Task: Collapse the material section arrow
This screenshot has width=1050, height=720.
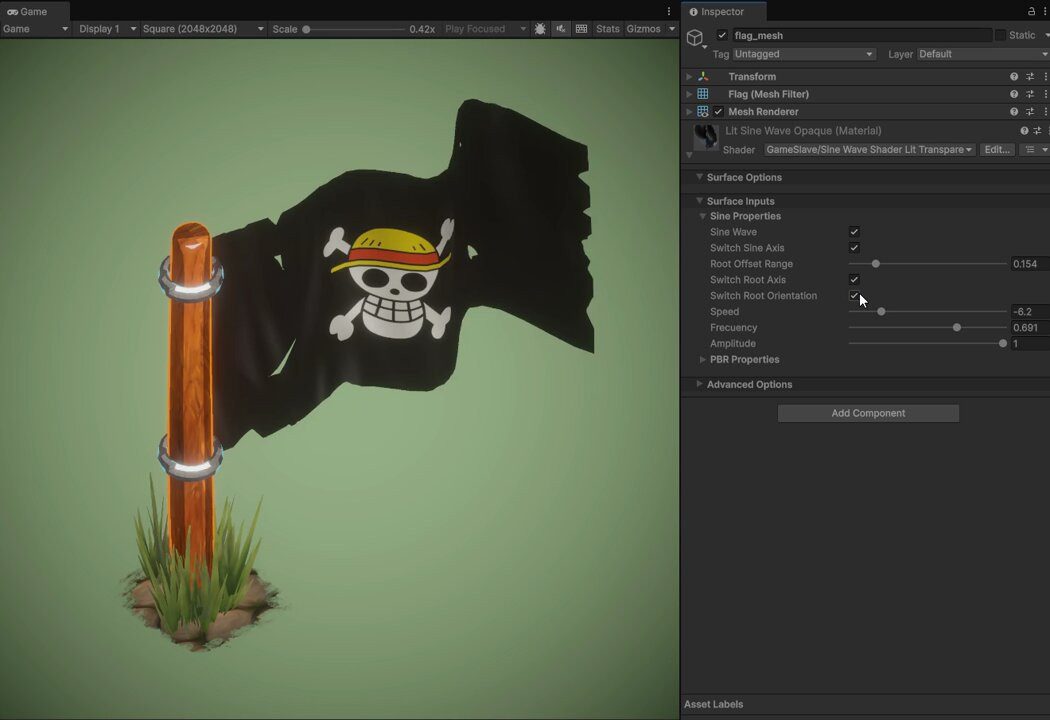Action: 689,155
